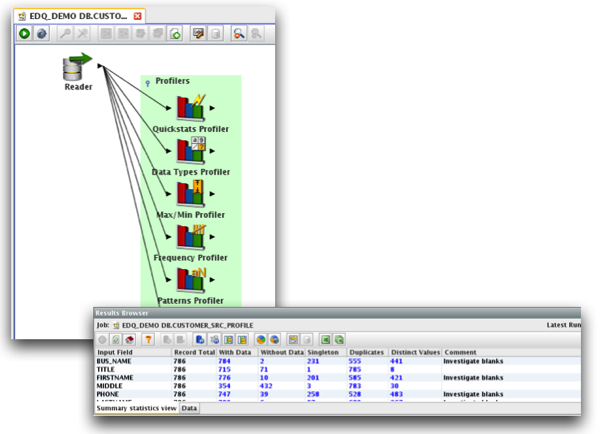Select the Frequency Profiler processor

[x=191, y=236]
